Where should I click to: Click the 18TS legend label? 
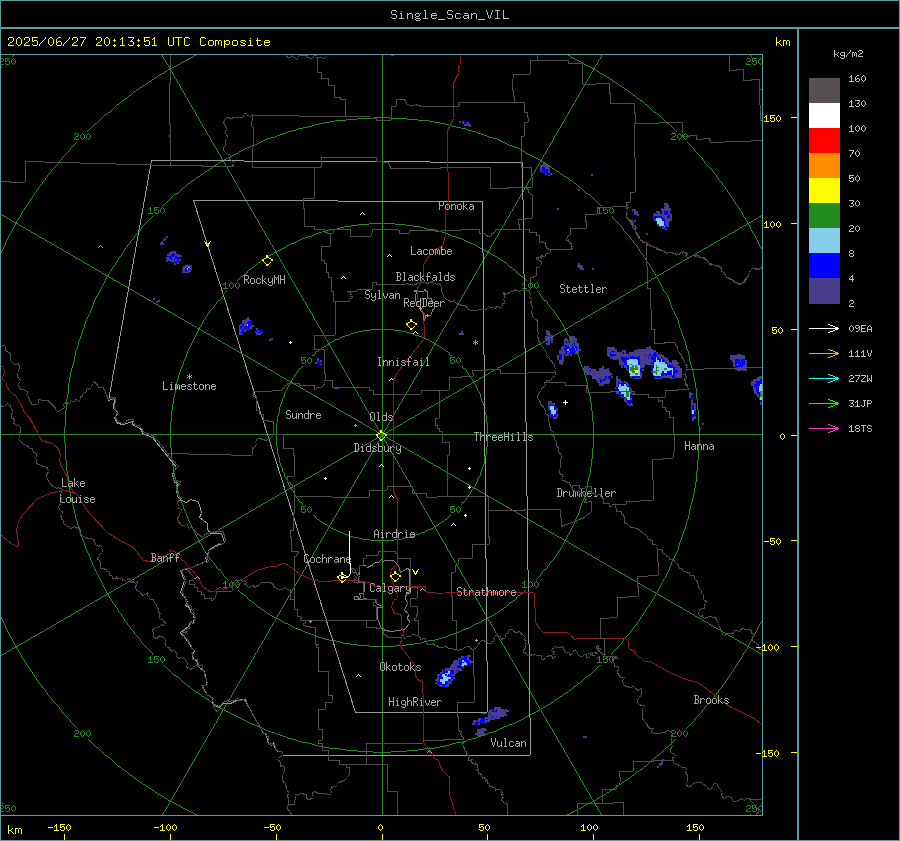(860, 428)
